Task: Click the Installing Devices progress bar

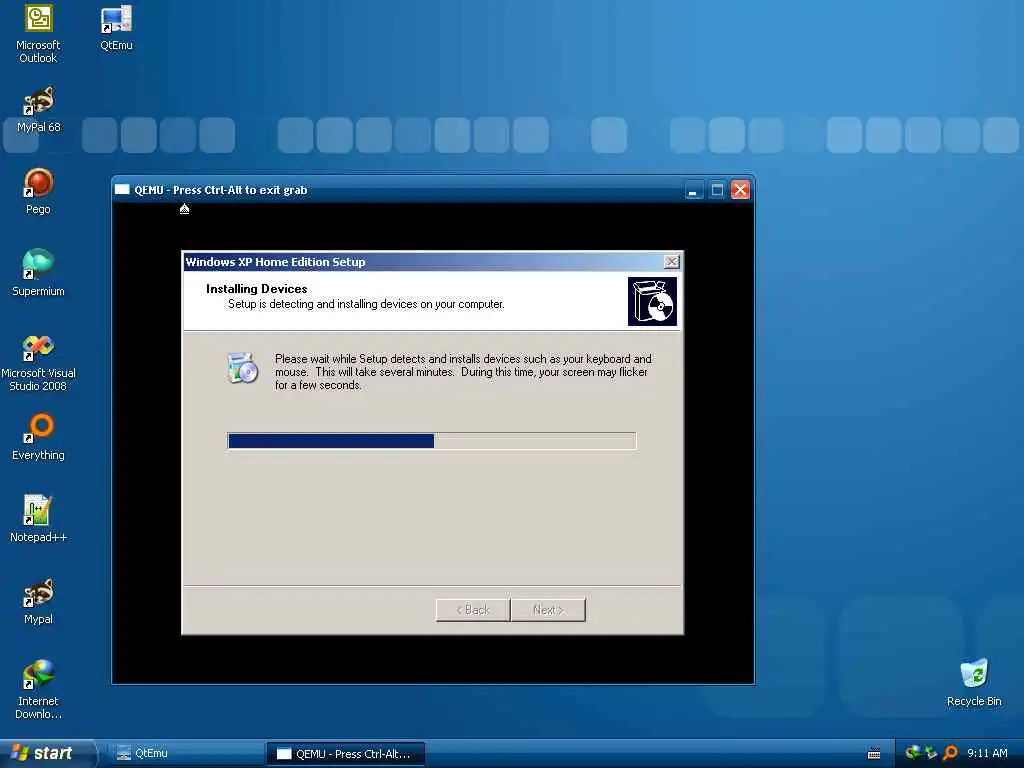Action: pyautogui.click(x=432, y=441)
